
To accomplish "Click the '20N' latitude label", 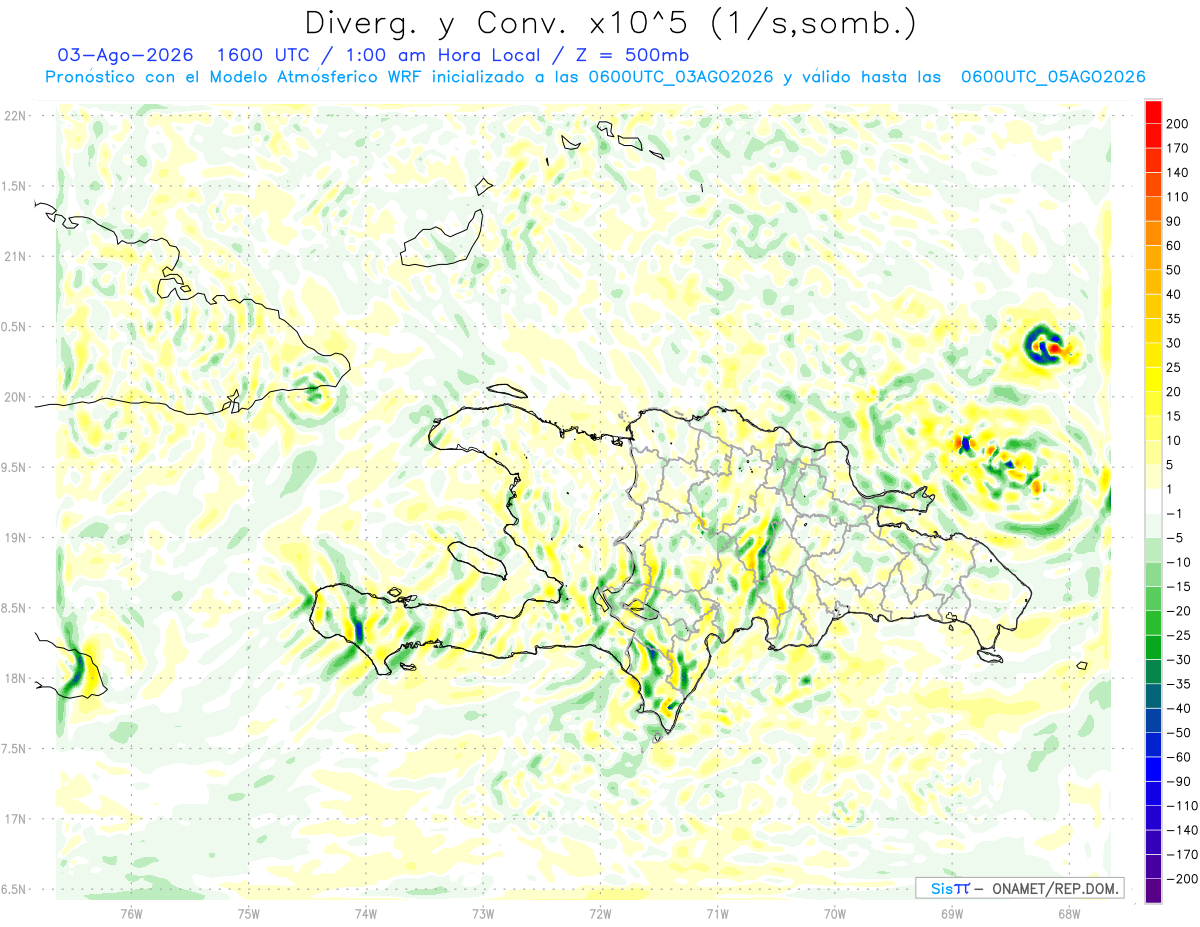I will 15,397.
